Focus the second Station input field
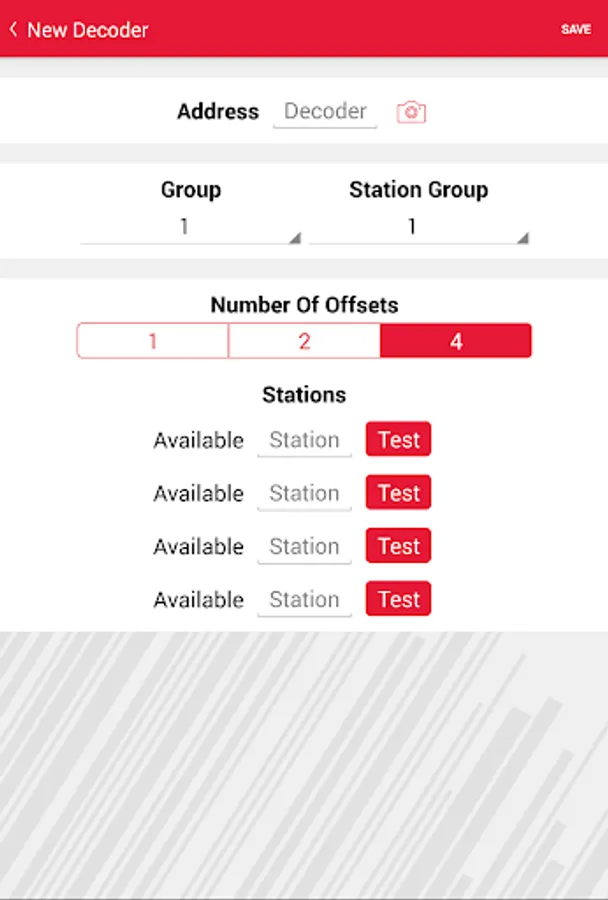 pos(304,493)
